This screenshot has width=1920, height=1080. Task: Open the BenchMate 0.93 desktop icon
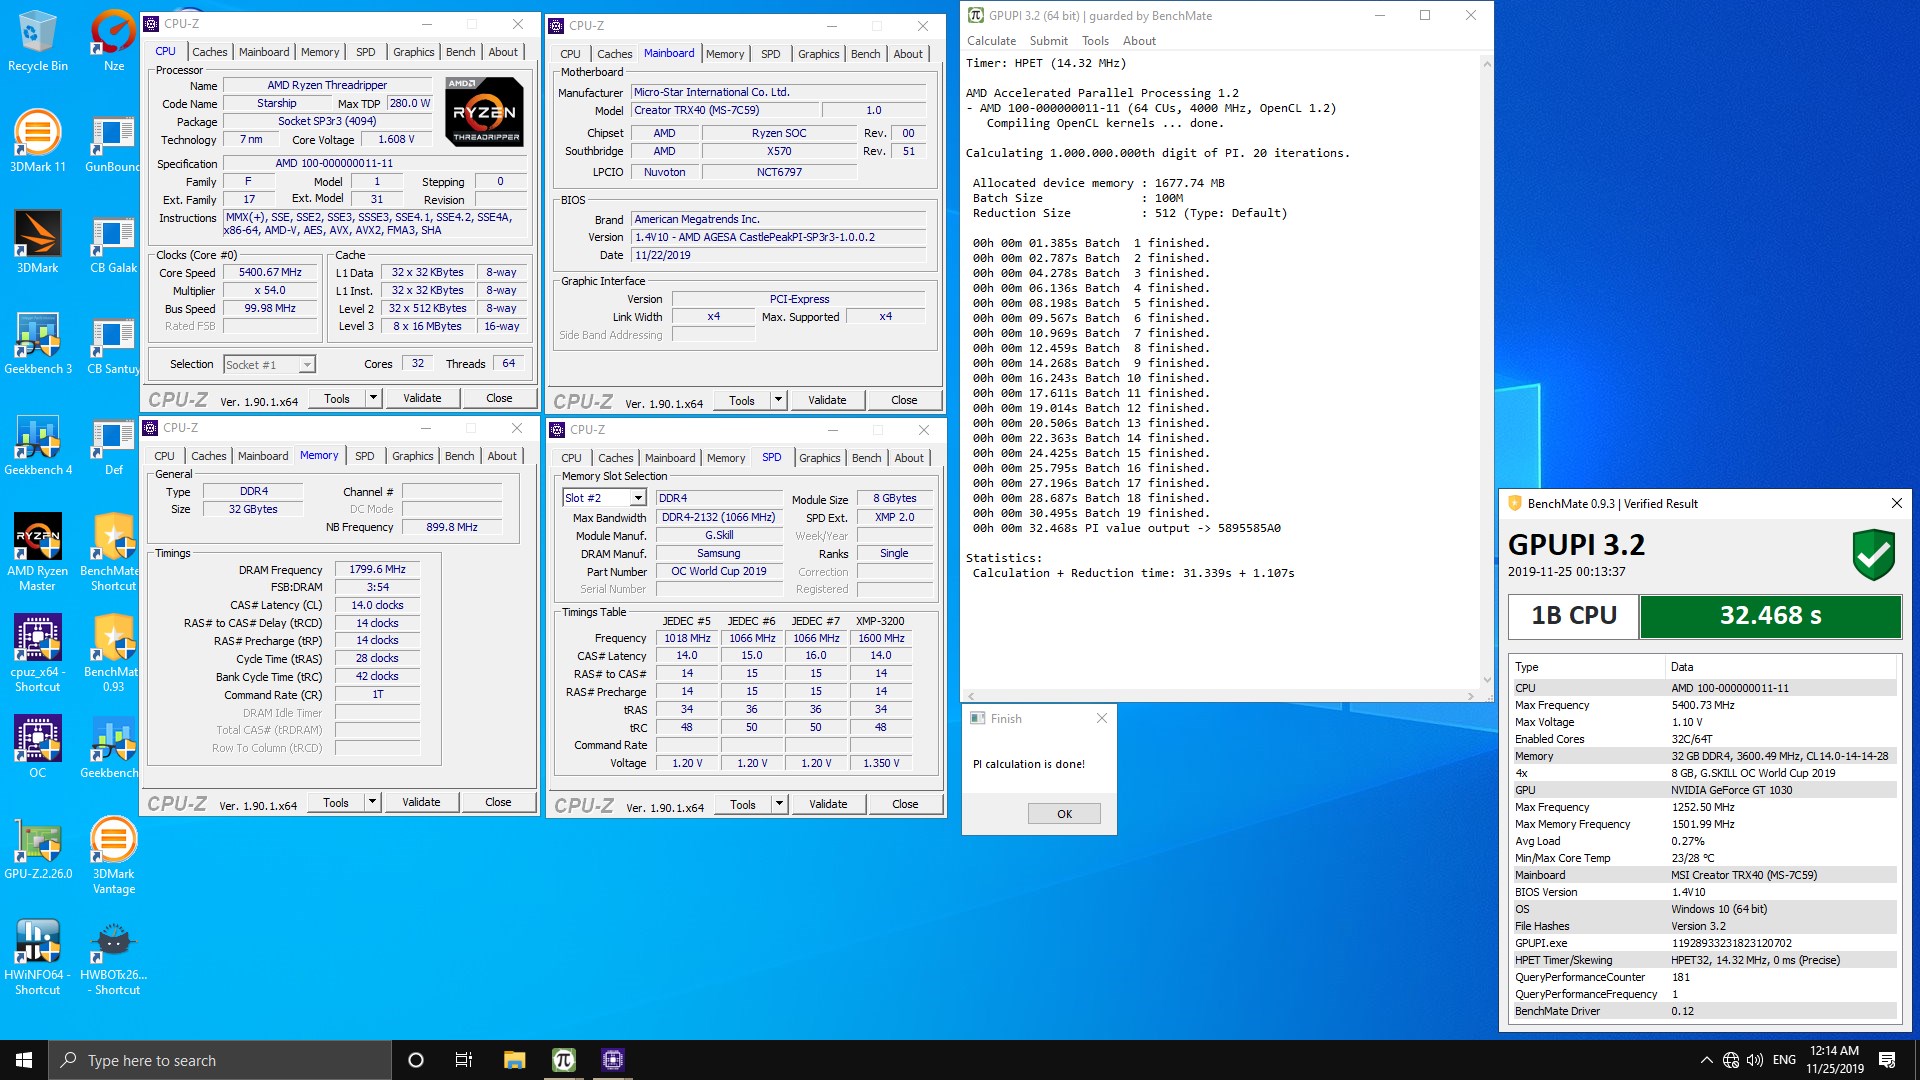(113, 652)
